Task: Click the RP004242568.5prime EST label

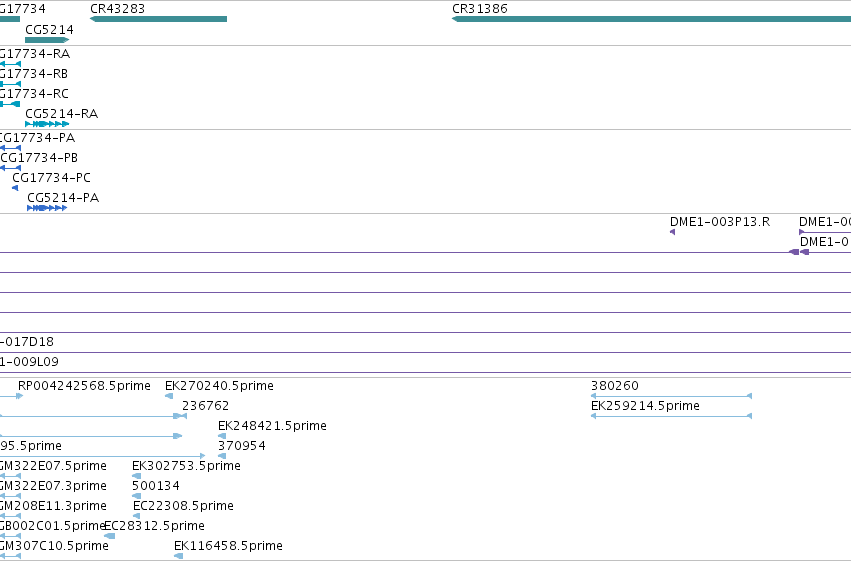Action: [84, 385]
